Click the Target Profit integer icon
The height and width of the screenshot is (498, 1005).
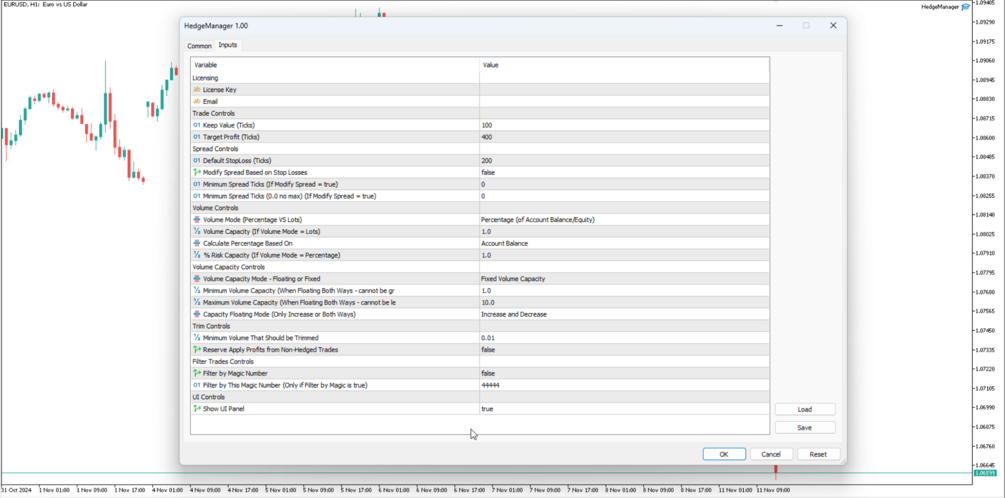pos(197,137)
